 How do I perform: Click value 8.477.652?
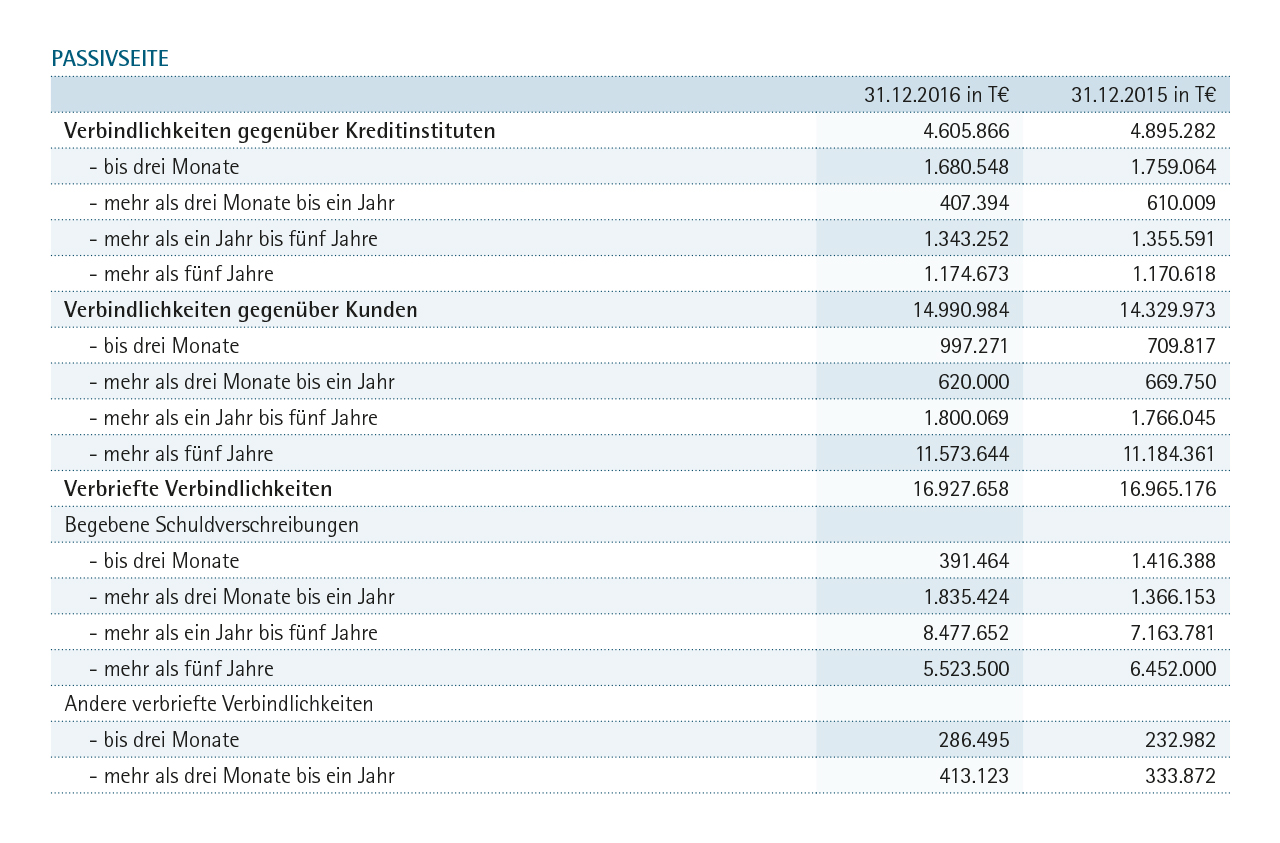tap(968, 633)
